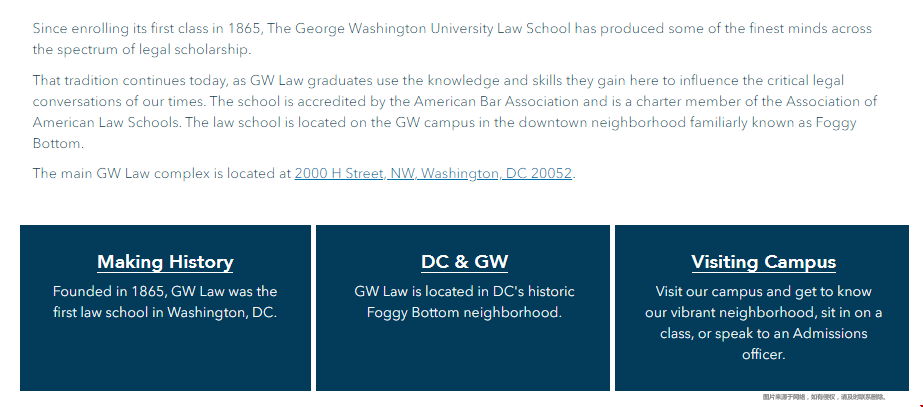Open the Making History heading link
The height and width of the screenshot is (407, 923).
165,262
